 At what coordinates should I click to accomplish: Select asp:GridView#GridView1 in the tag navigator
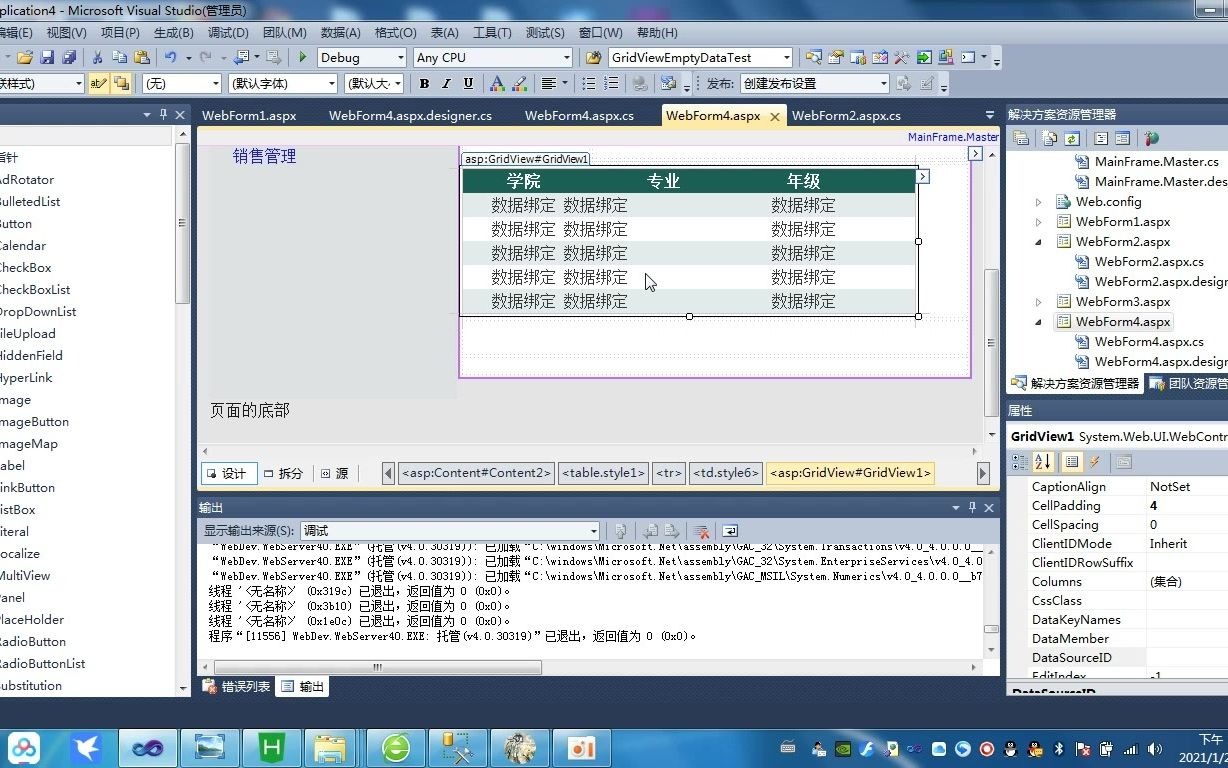click(850, 473)
